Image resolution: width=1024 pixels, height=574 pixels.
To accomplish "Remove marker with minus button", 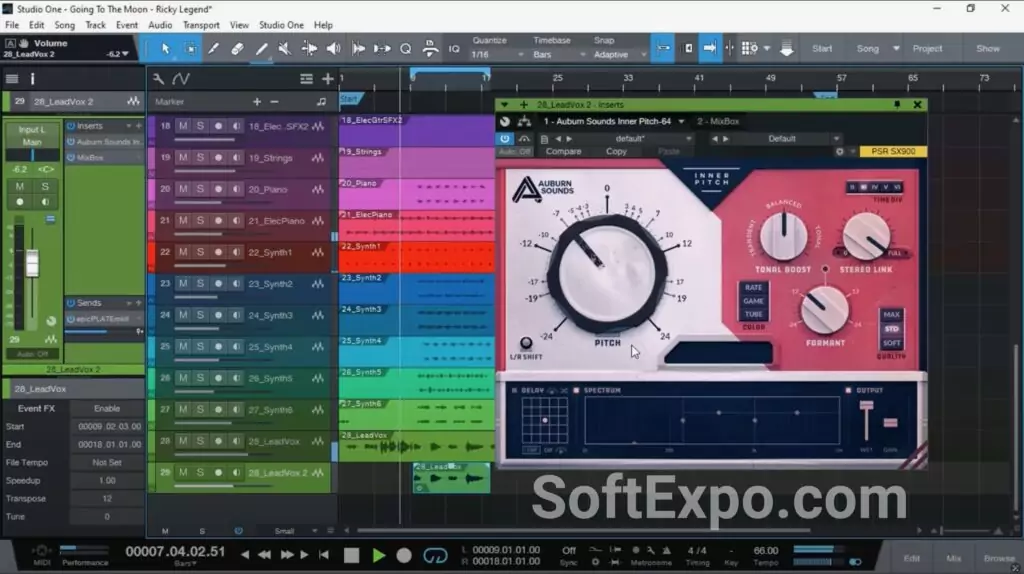I will (x=274, y=102).
